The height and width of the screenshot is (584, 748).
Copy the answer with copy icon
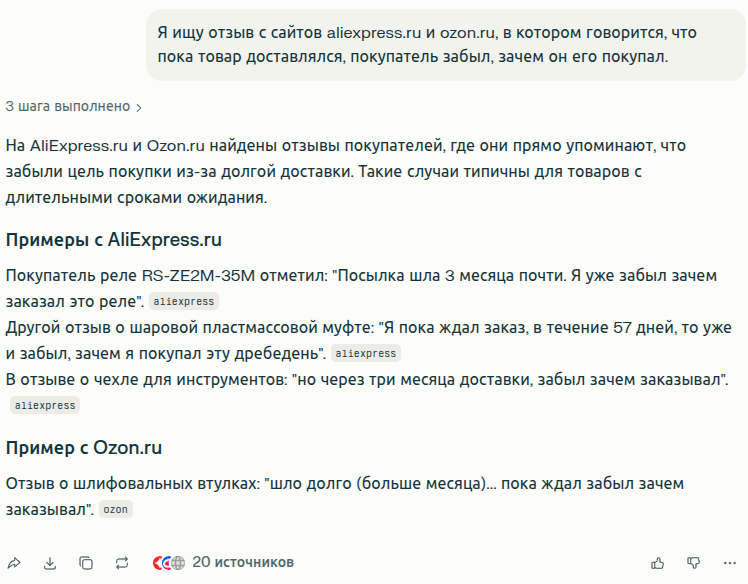click(86, 563)
